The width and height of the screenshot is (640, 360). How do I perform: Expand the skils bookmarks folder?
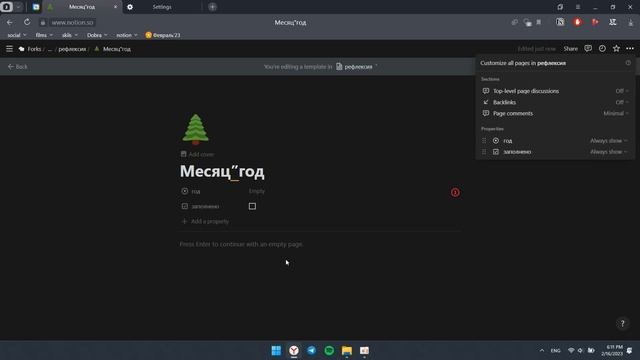tap(69, 35)
